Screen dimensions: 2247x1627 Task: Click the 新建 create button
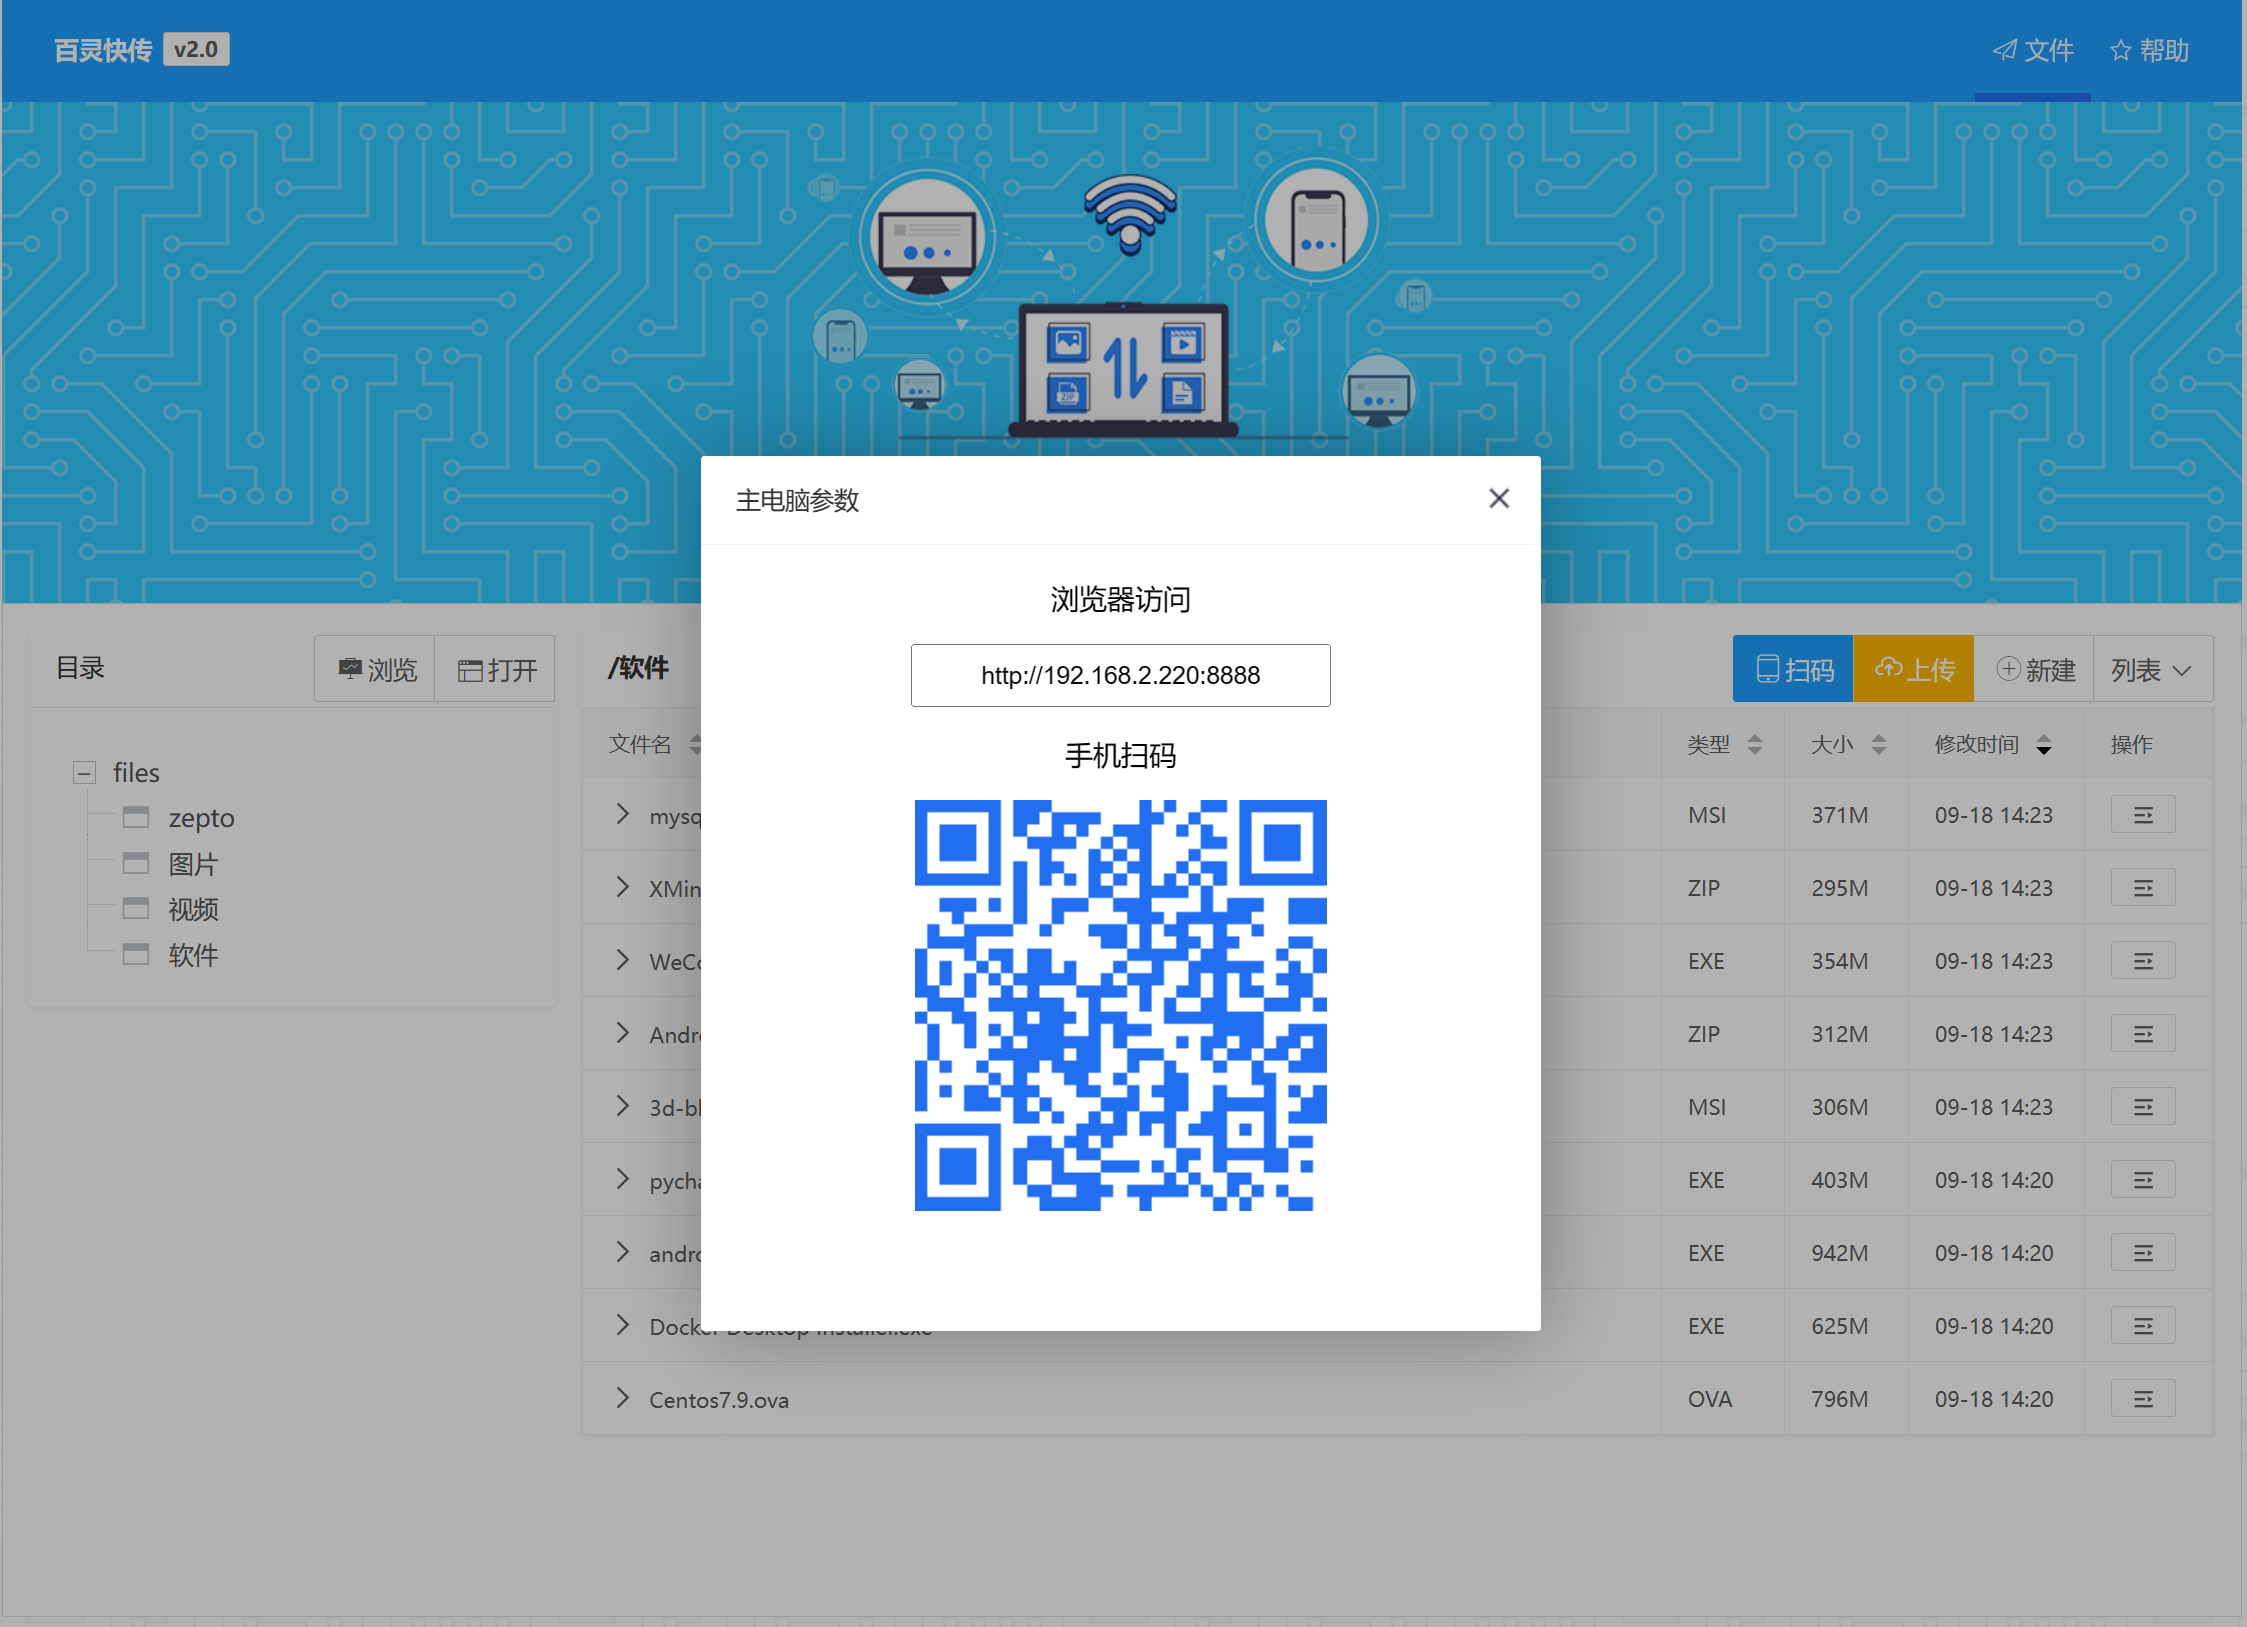(2035, 669)
